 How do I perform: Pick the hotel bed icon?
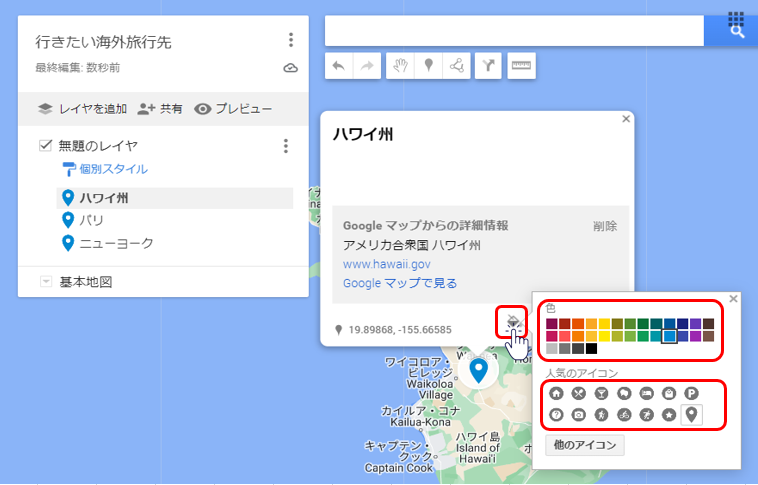(x=646, y=394)
